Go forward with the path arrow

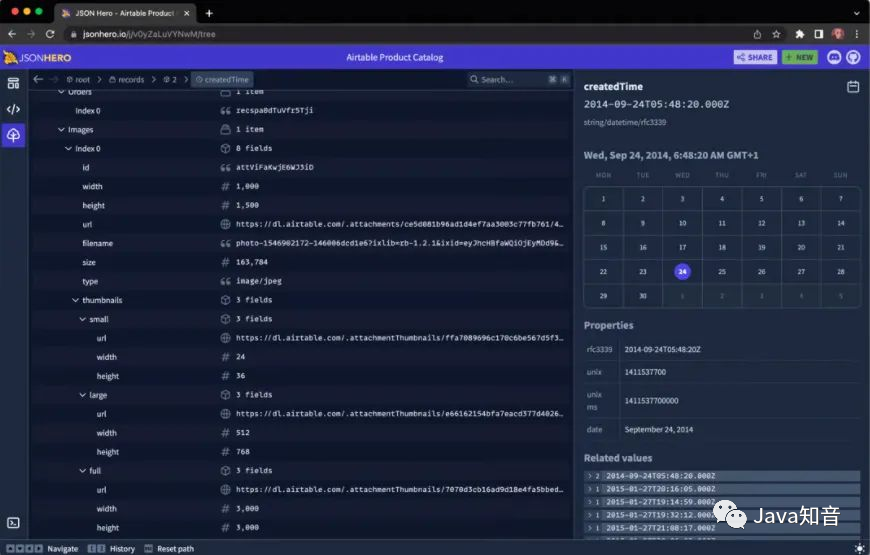[54, 79]
